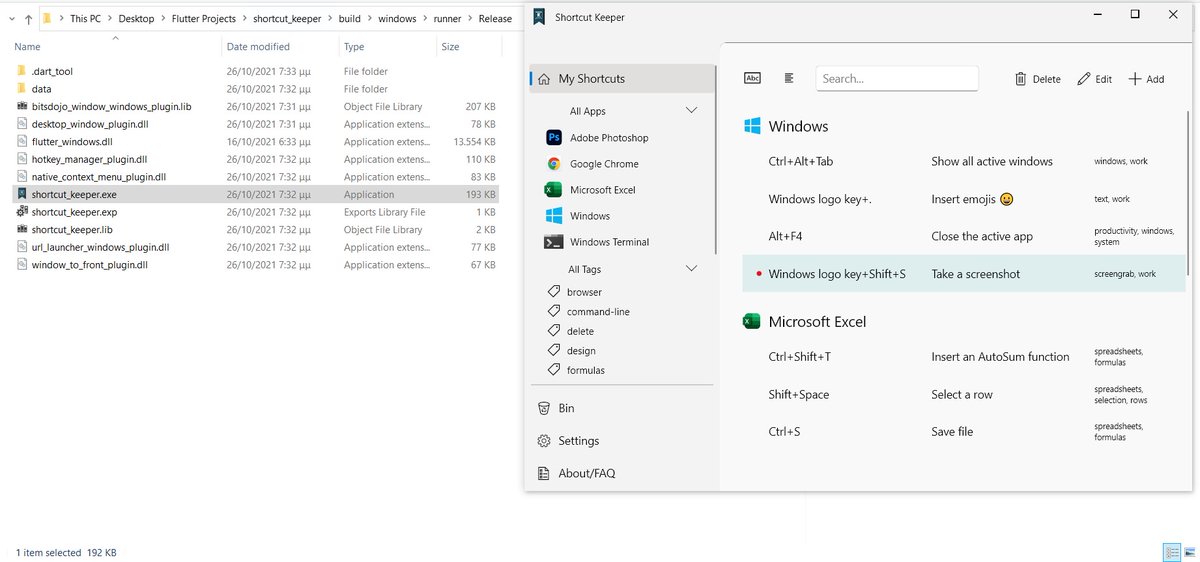Filter by the command-line tag
The width and height of the screenshot is (1200, 562).
point(598,311)
